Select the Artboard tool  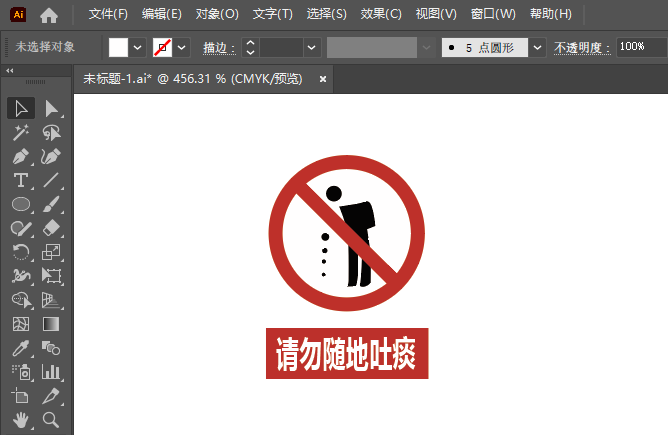(x=21, y=396)
